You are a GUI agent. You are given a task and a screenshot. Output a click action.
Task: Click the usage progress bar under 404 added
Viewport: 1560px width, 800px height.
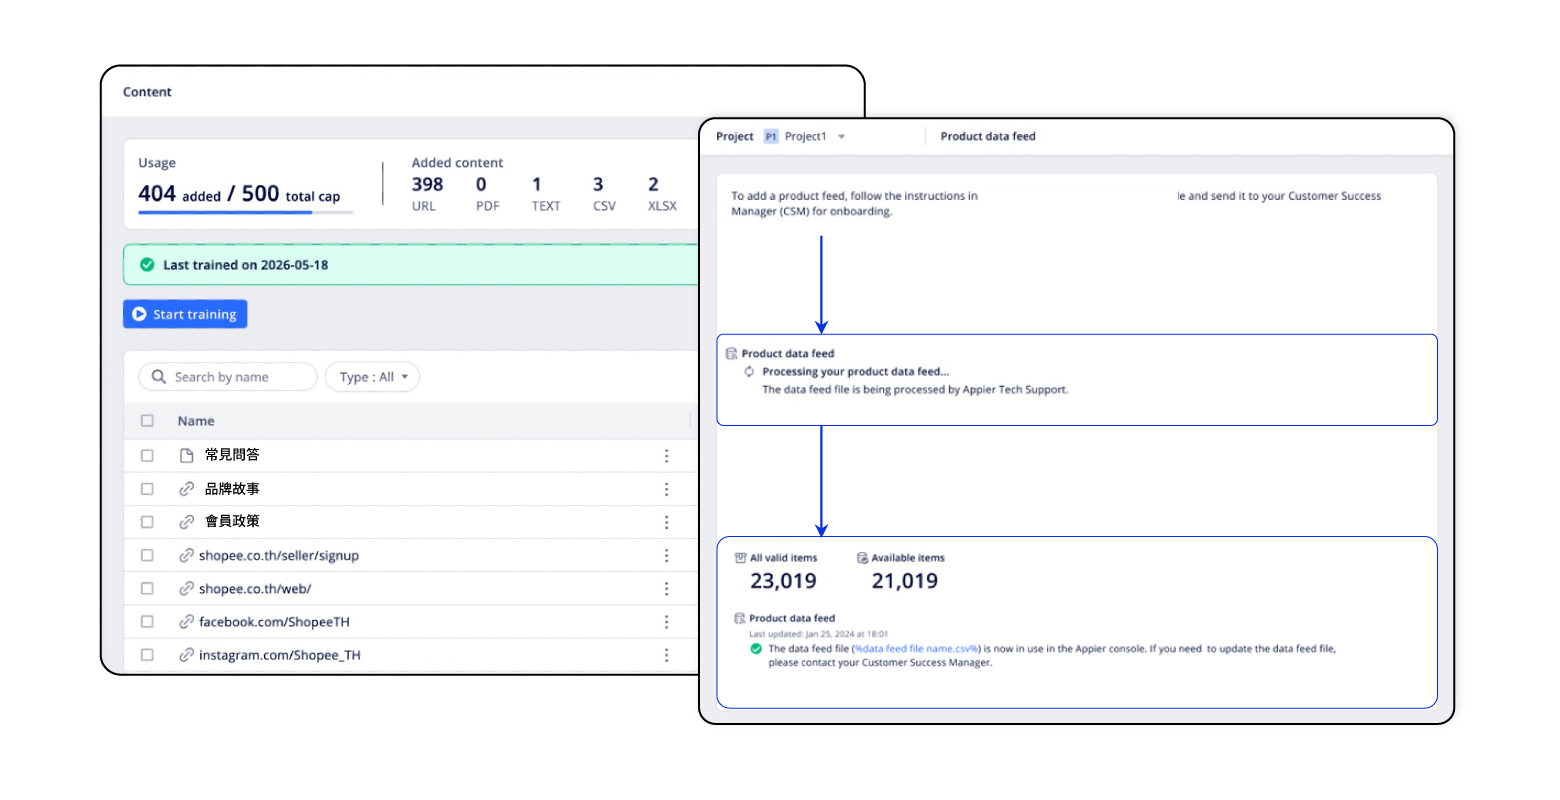click(x=245, y=212)
